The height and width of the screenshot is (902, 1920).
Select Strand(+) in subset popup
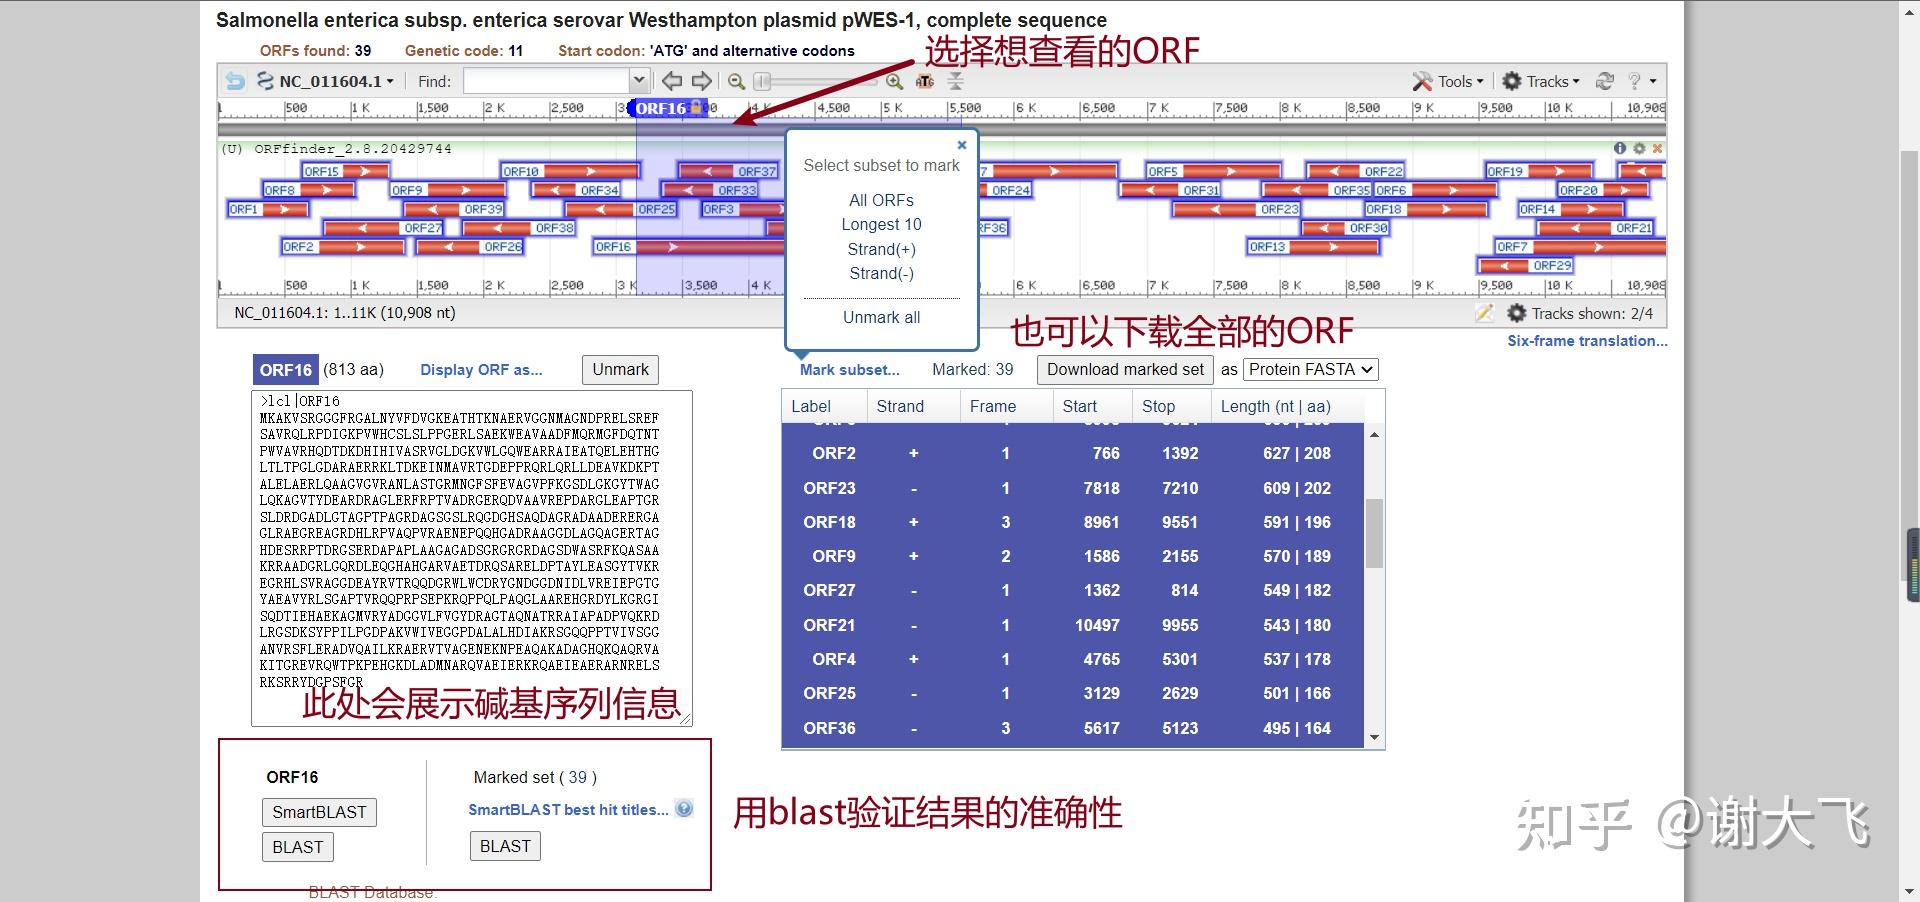click(881, 249)
